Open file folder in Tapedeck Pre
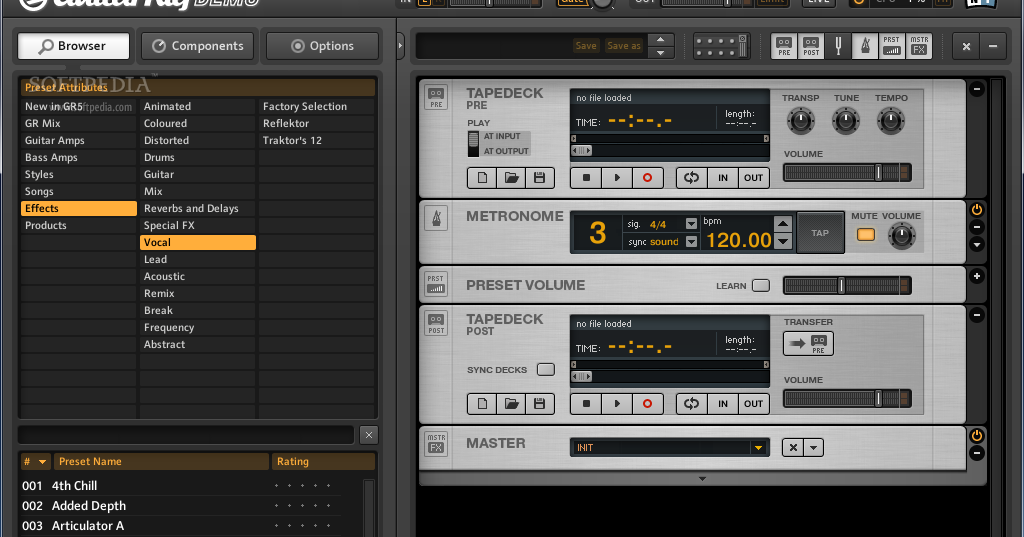This screenshot has width=1024, height=537. point(511,178)
